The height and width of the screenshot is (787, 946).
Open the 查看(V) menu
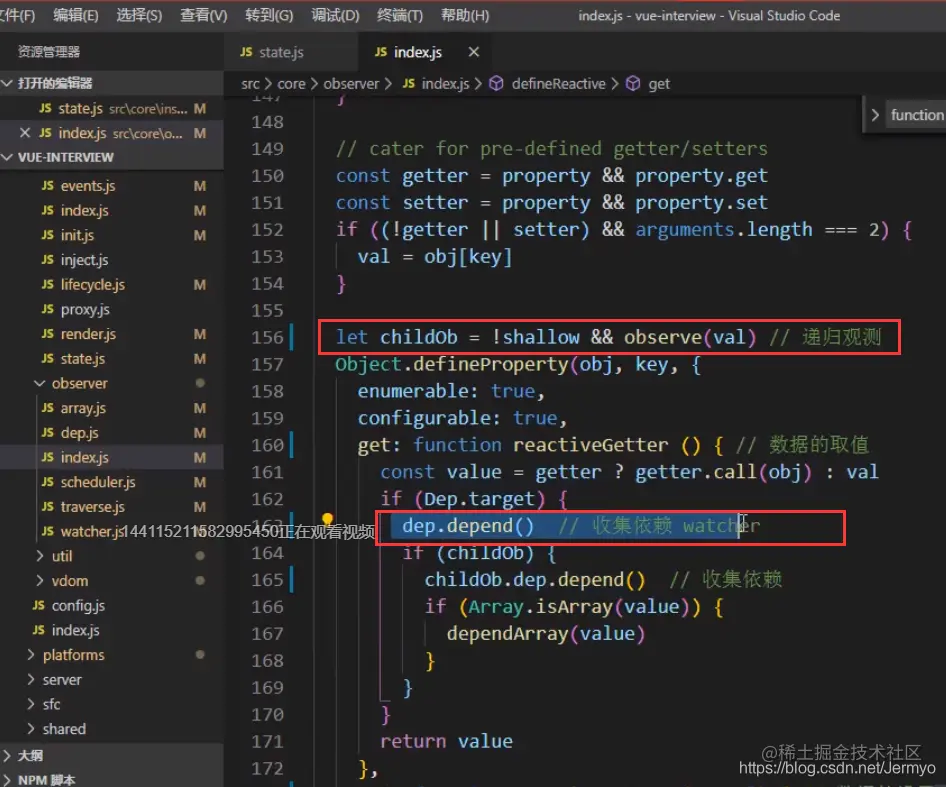click(x=203, y=15)
